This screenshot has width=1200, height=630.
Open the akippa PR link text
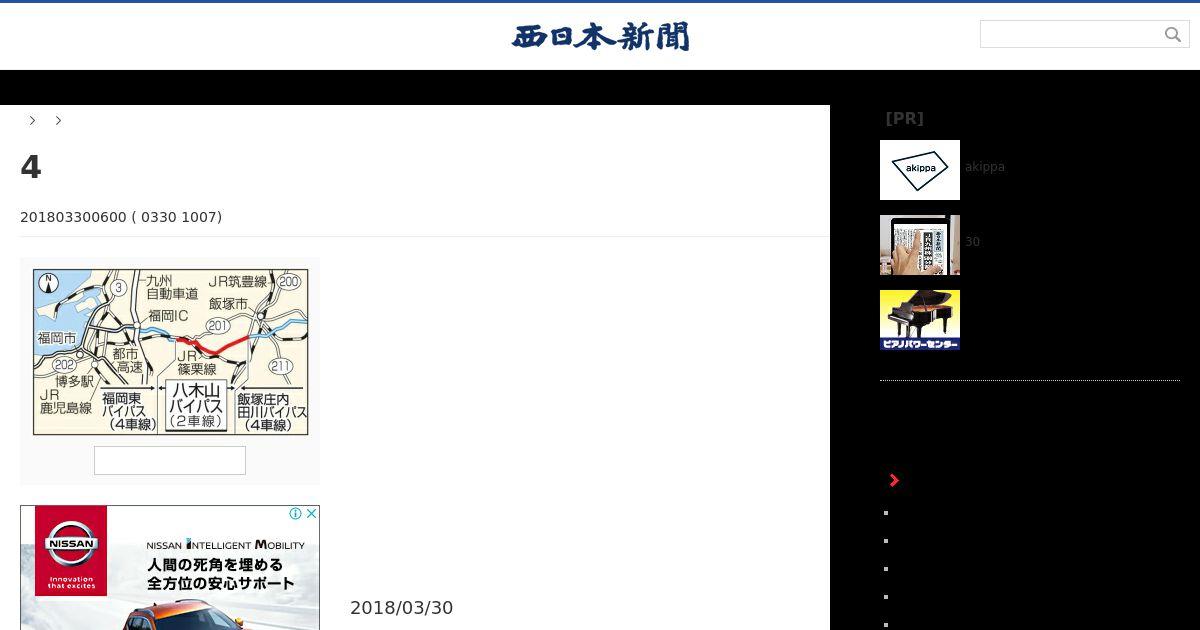(x=985, y=167)
